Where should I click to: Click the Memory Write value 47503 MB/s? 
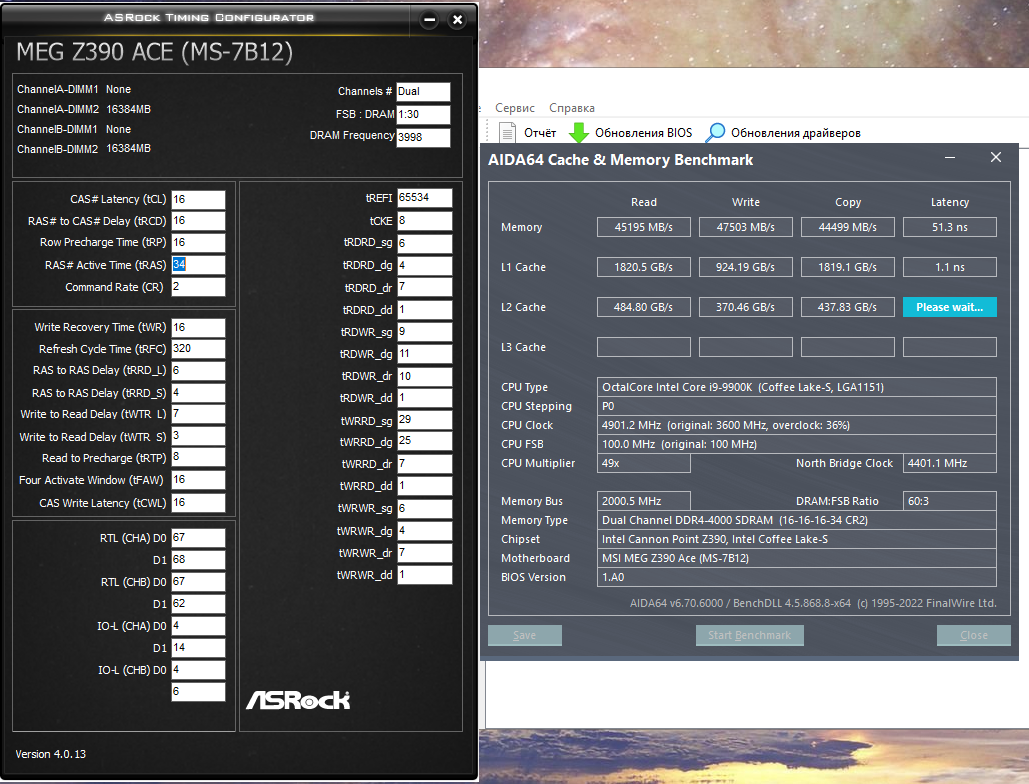(746, 227)
